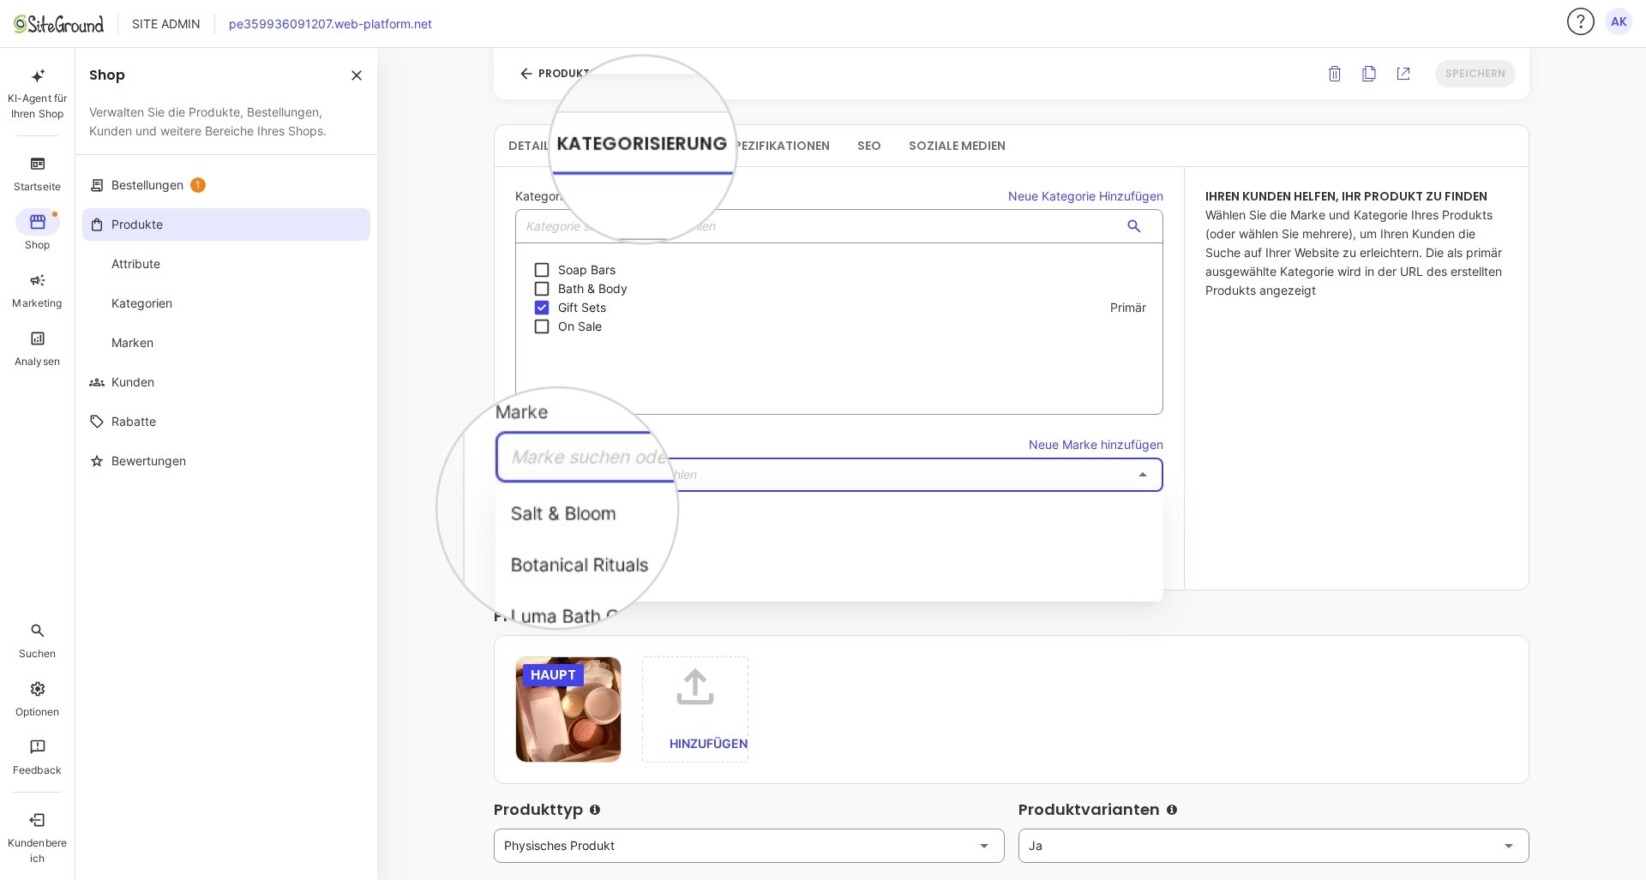Open the AK user avatar menu
This screenshot has height=880, width=1646.
(x=1618, y=21)
